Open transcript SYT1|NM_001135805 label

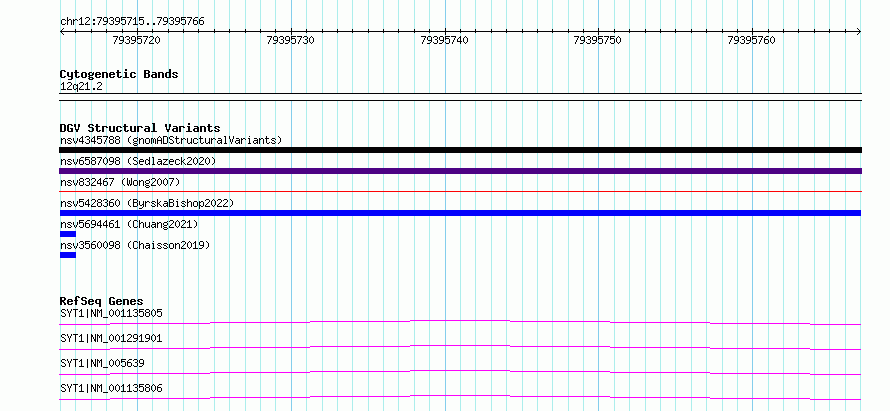click(111, 313)
